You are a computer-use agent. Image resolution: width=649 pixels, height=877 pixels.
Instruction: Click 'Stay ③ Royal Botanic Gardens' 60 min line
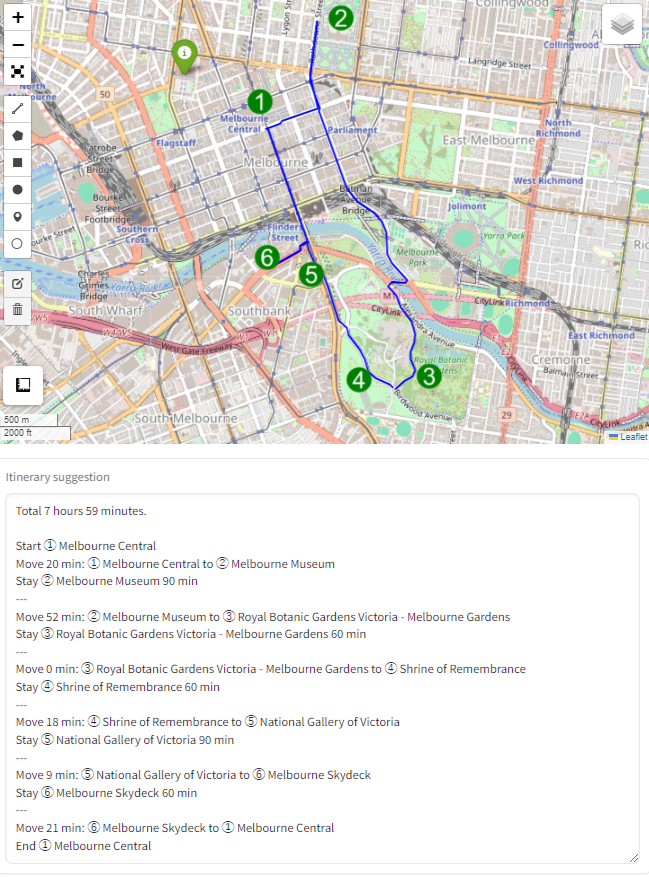pyautogui.click(x=191, y=634)
